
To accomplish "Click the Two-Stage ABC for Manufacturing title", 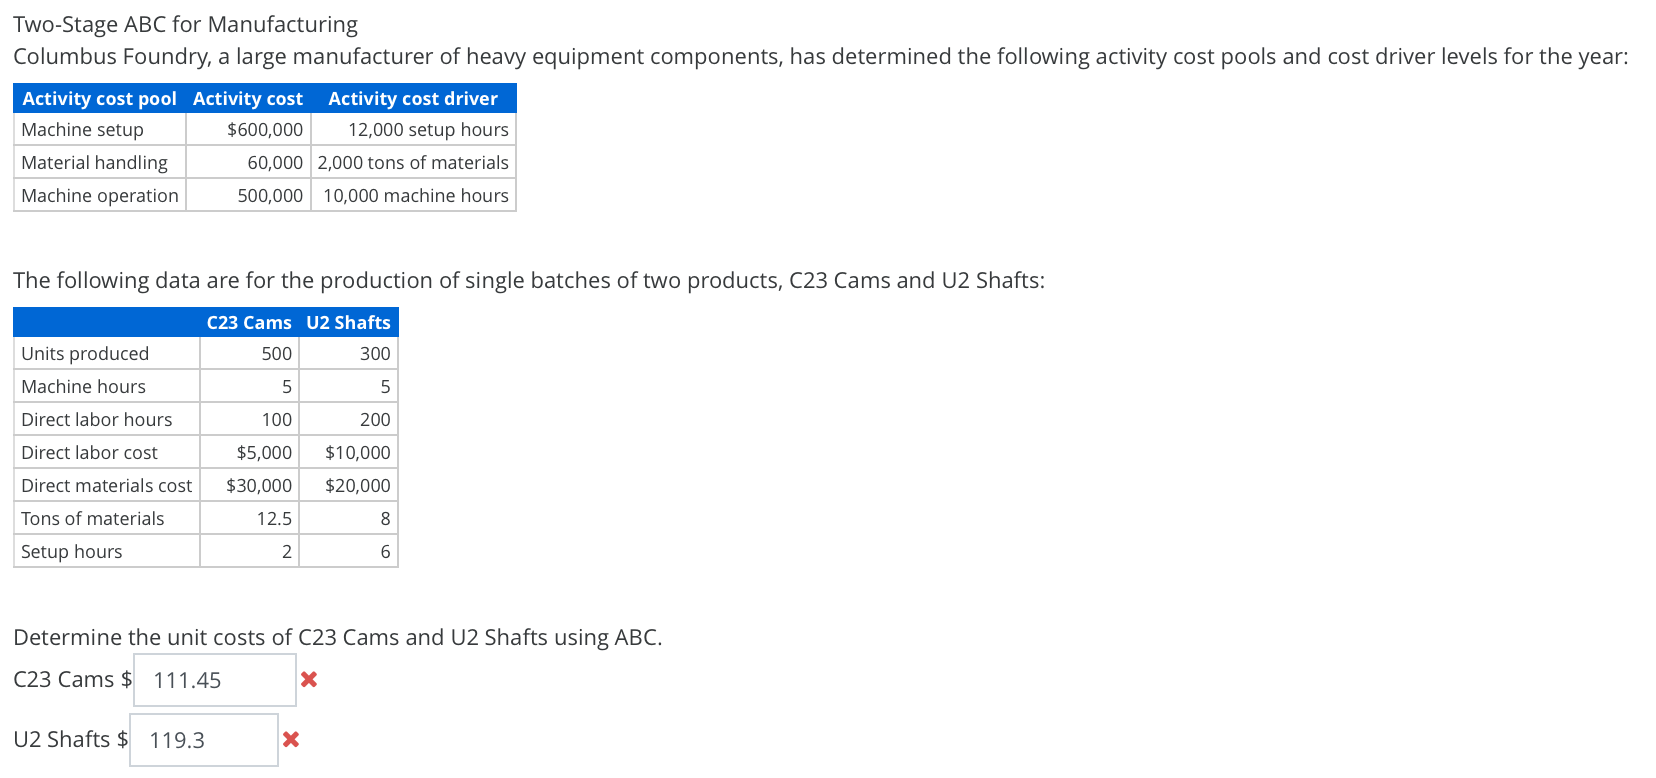I will tap(185, 24).
